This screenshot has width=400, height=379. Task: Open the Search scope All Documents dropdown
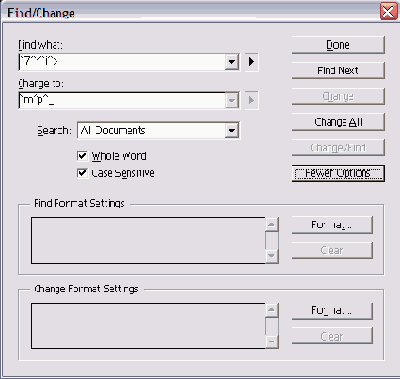pyautogui.click(x=232, y=130)
